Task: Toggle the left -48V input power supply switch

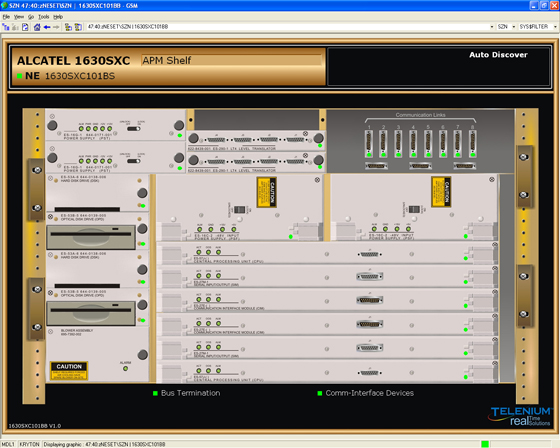Action: click(x=239, y=209)
